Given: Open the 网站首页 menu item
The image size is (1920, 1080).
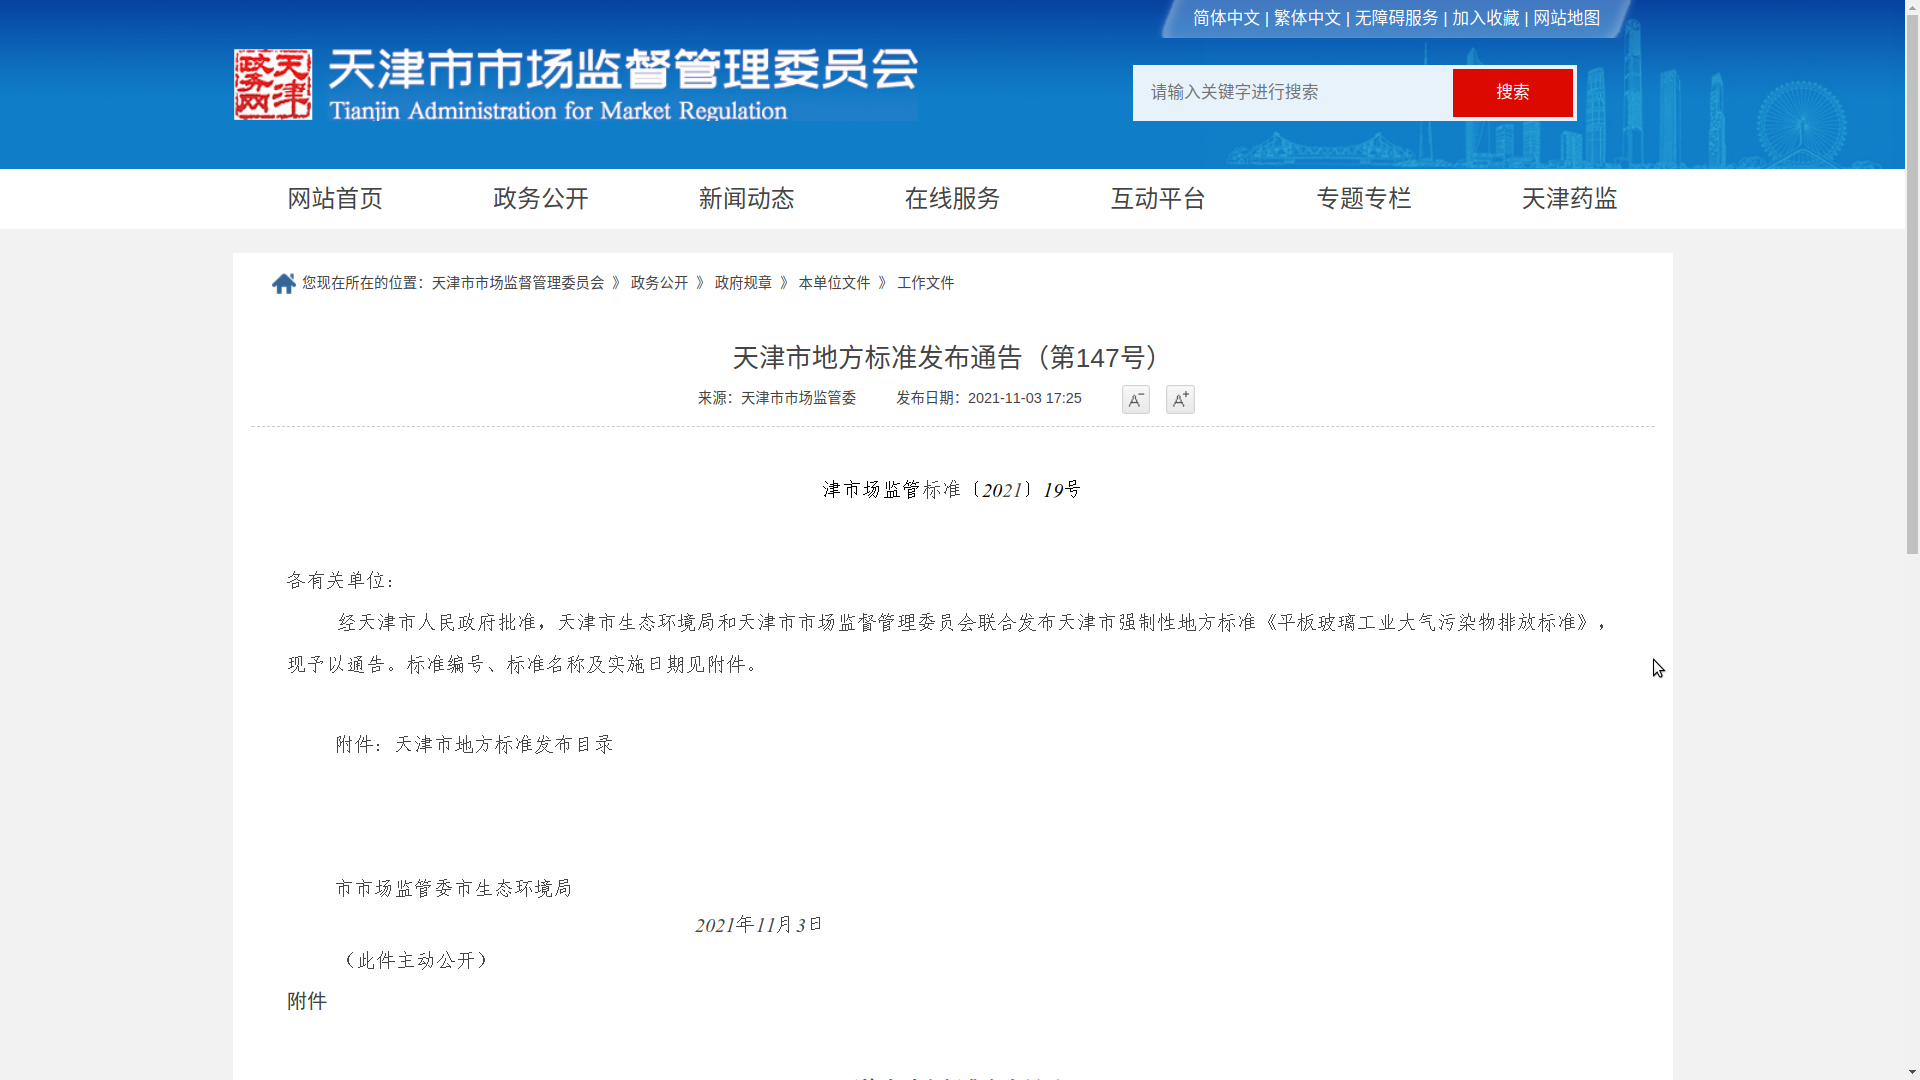Looking at the screenshot, I should tap(335, 199).
